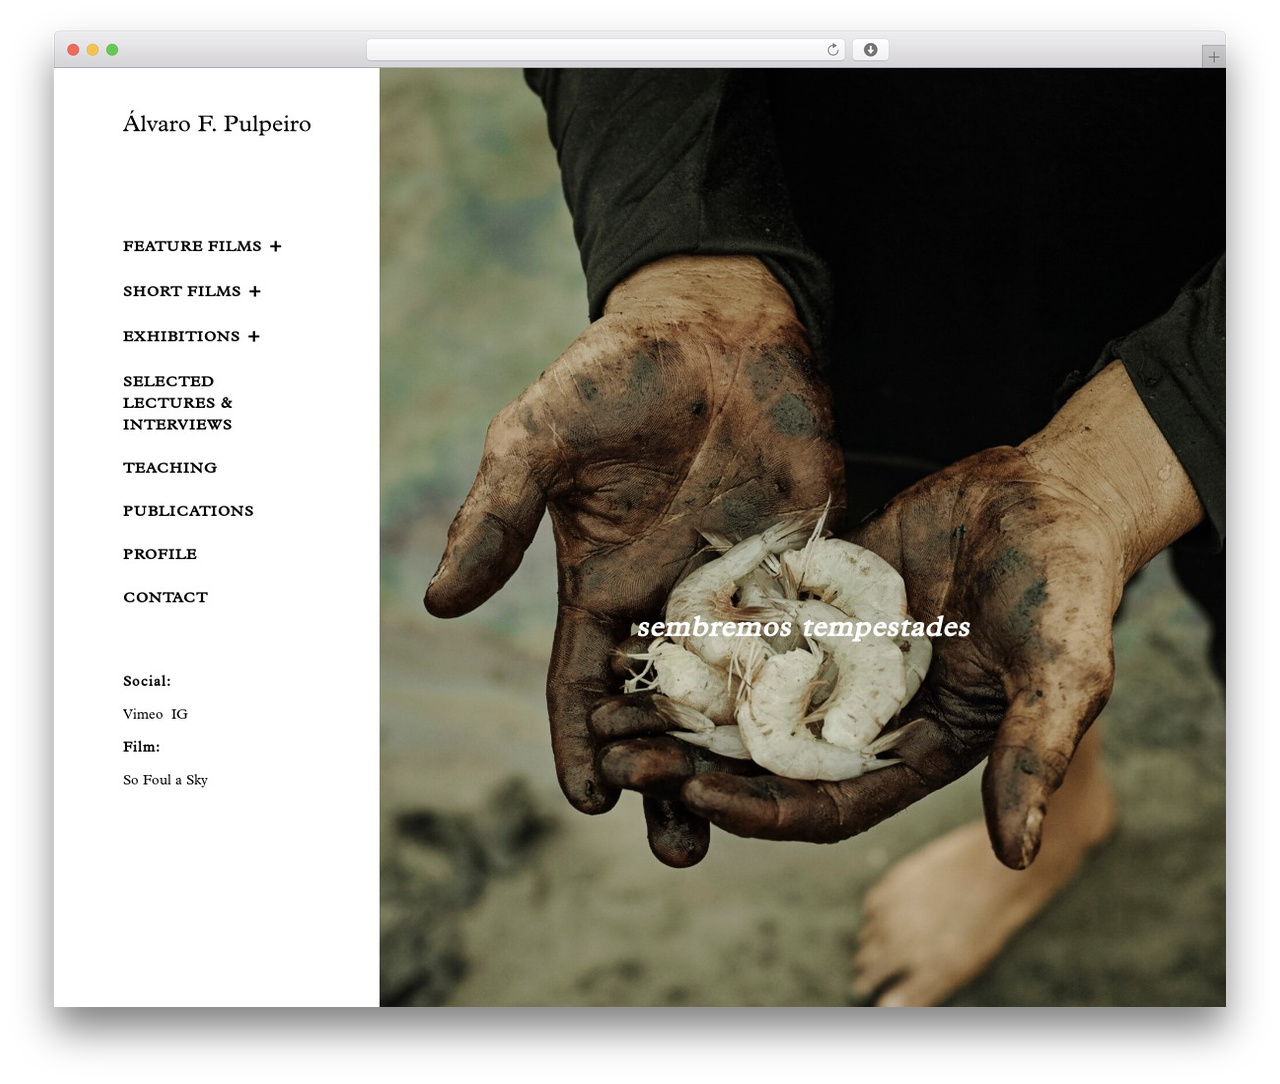1280x1084 pixels.
Task: Open the Publications page
Action: click(x=188, y=510)
